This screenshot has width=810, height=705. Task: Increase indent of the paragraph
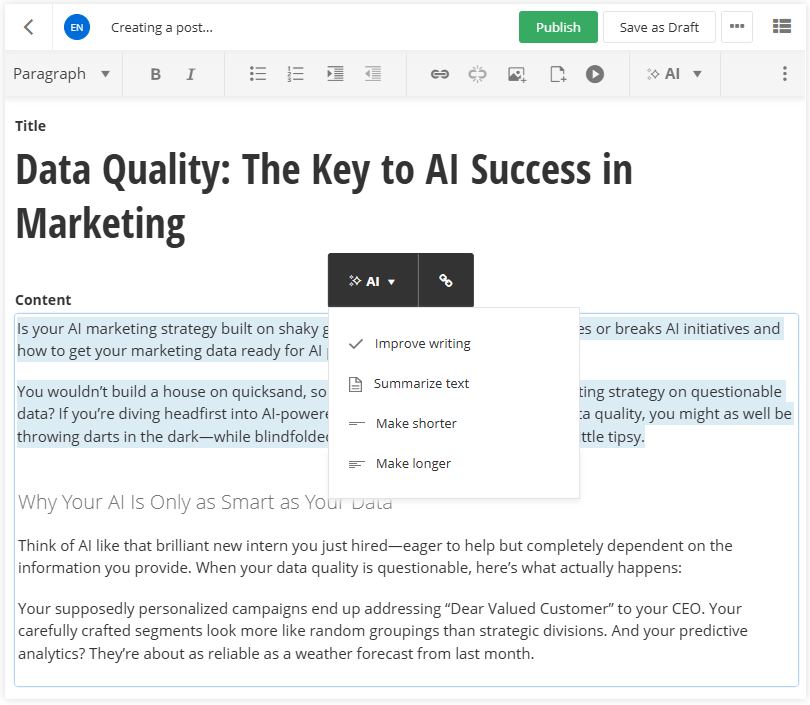click(x=335, y=74)
